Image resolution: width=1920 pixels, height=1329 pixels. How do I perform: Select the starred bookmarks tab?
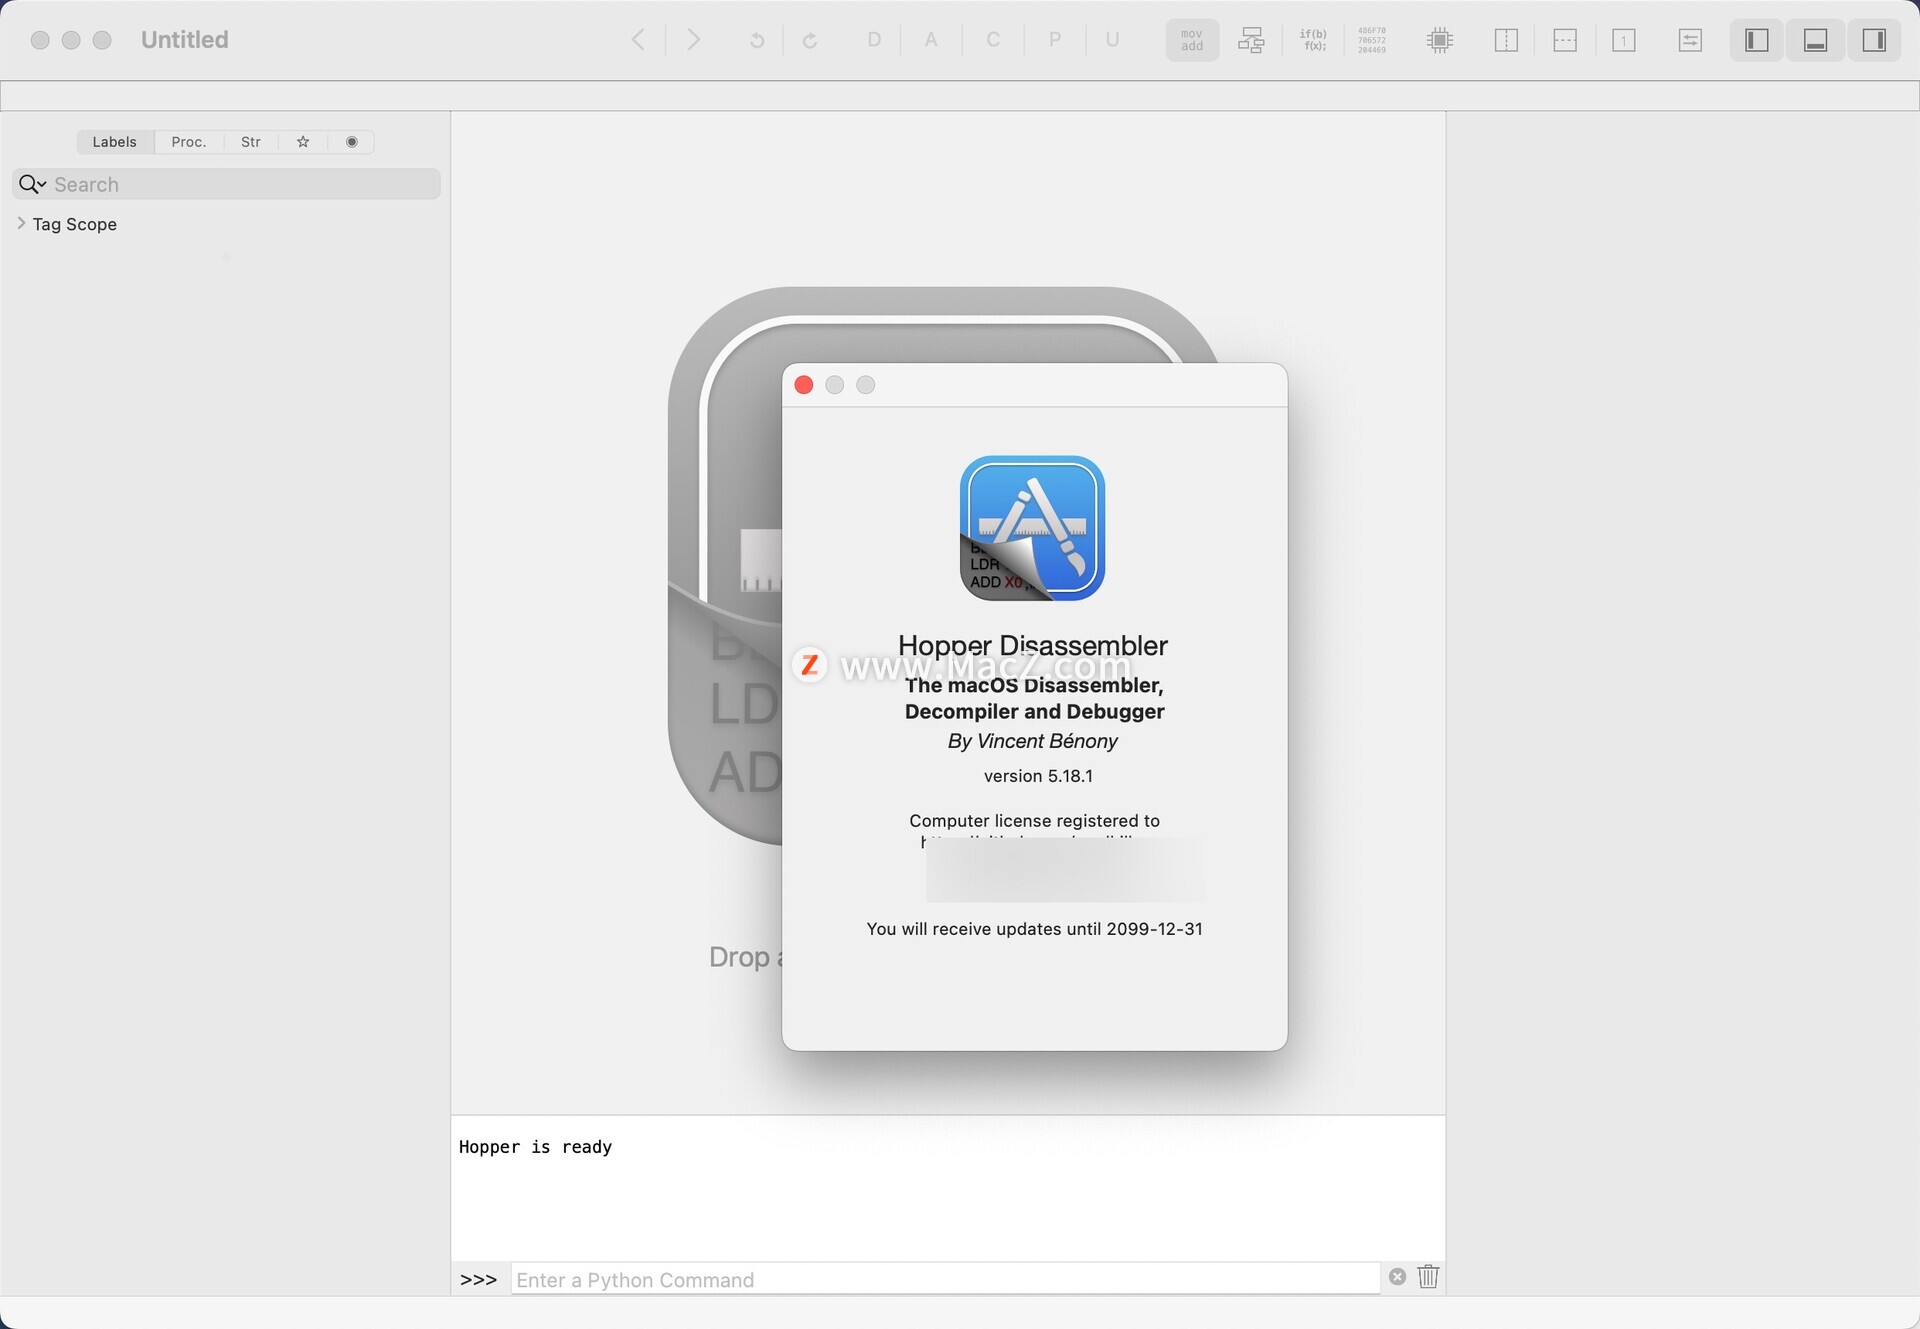tap(303, 142)
